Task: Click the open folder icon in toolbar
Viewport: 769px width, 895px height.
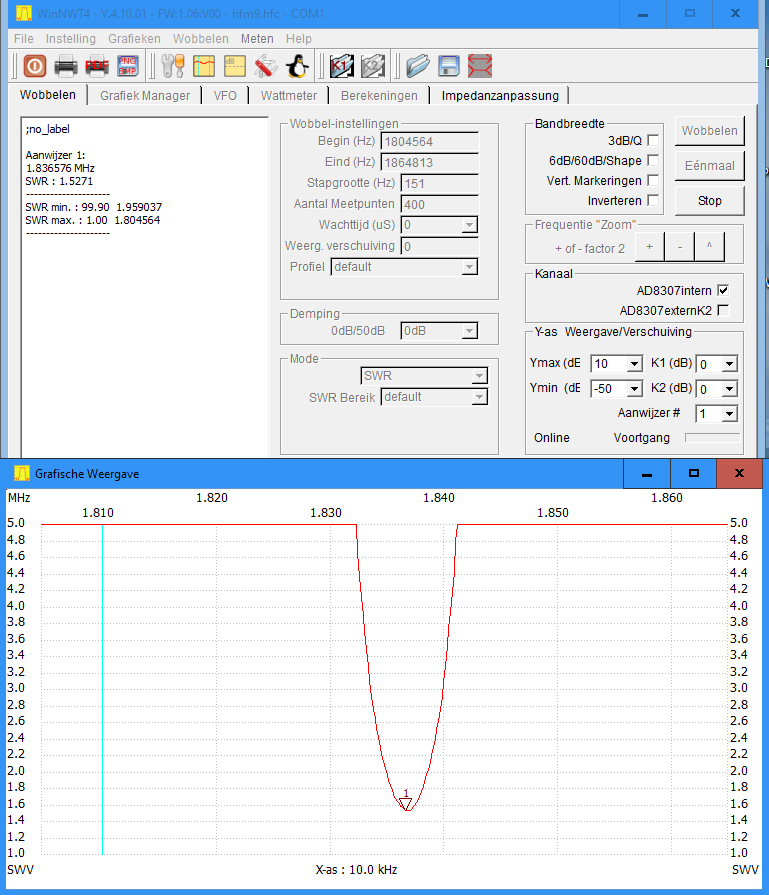Action: pos(418,66)
